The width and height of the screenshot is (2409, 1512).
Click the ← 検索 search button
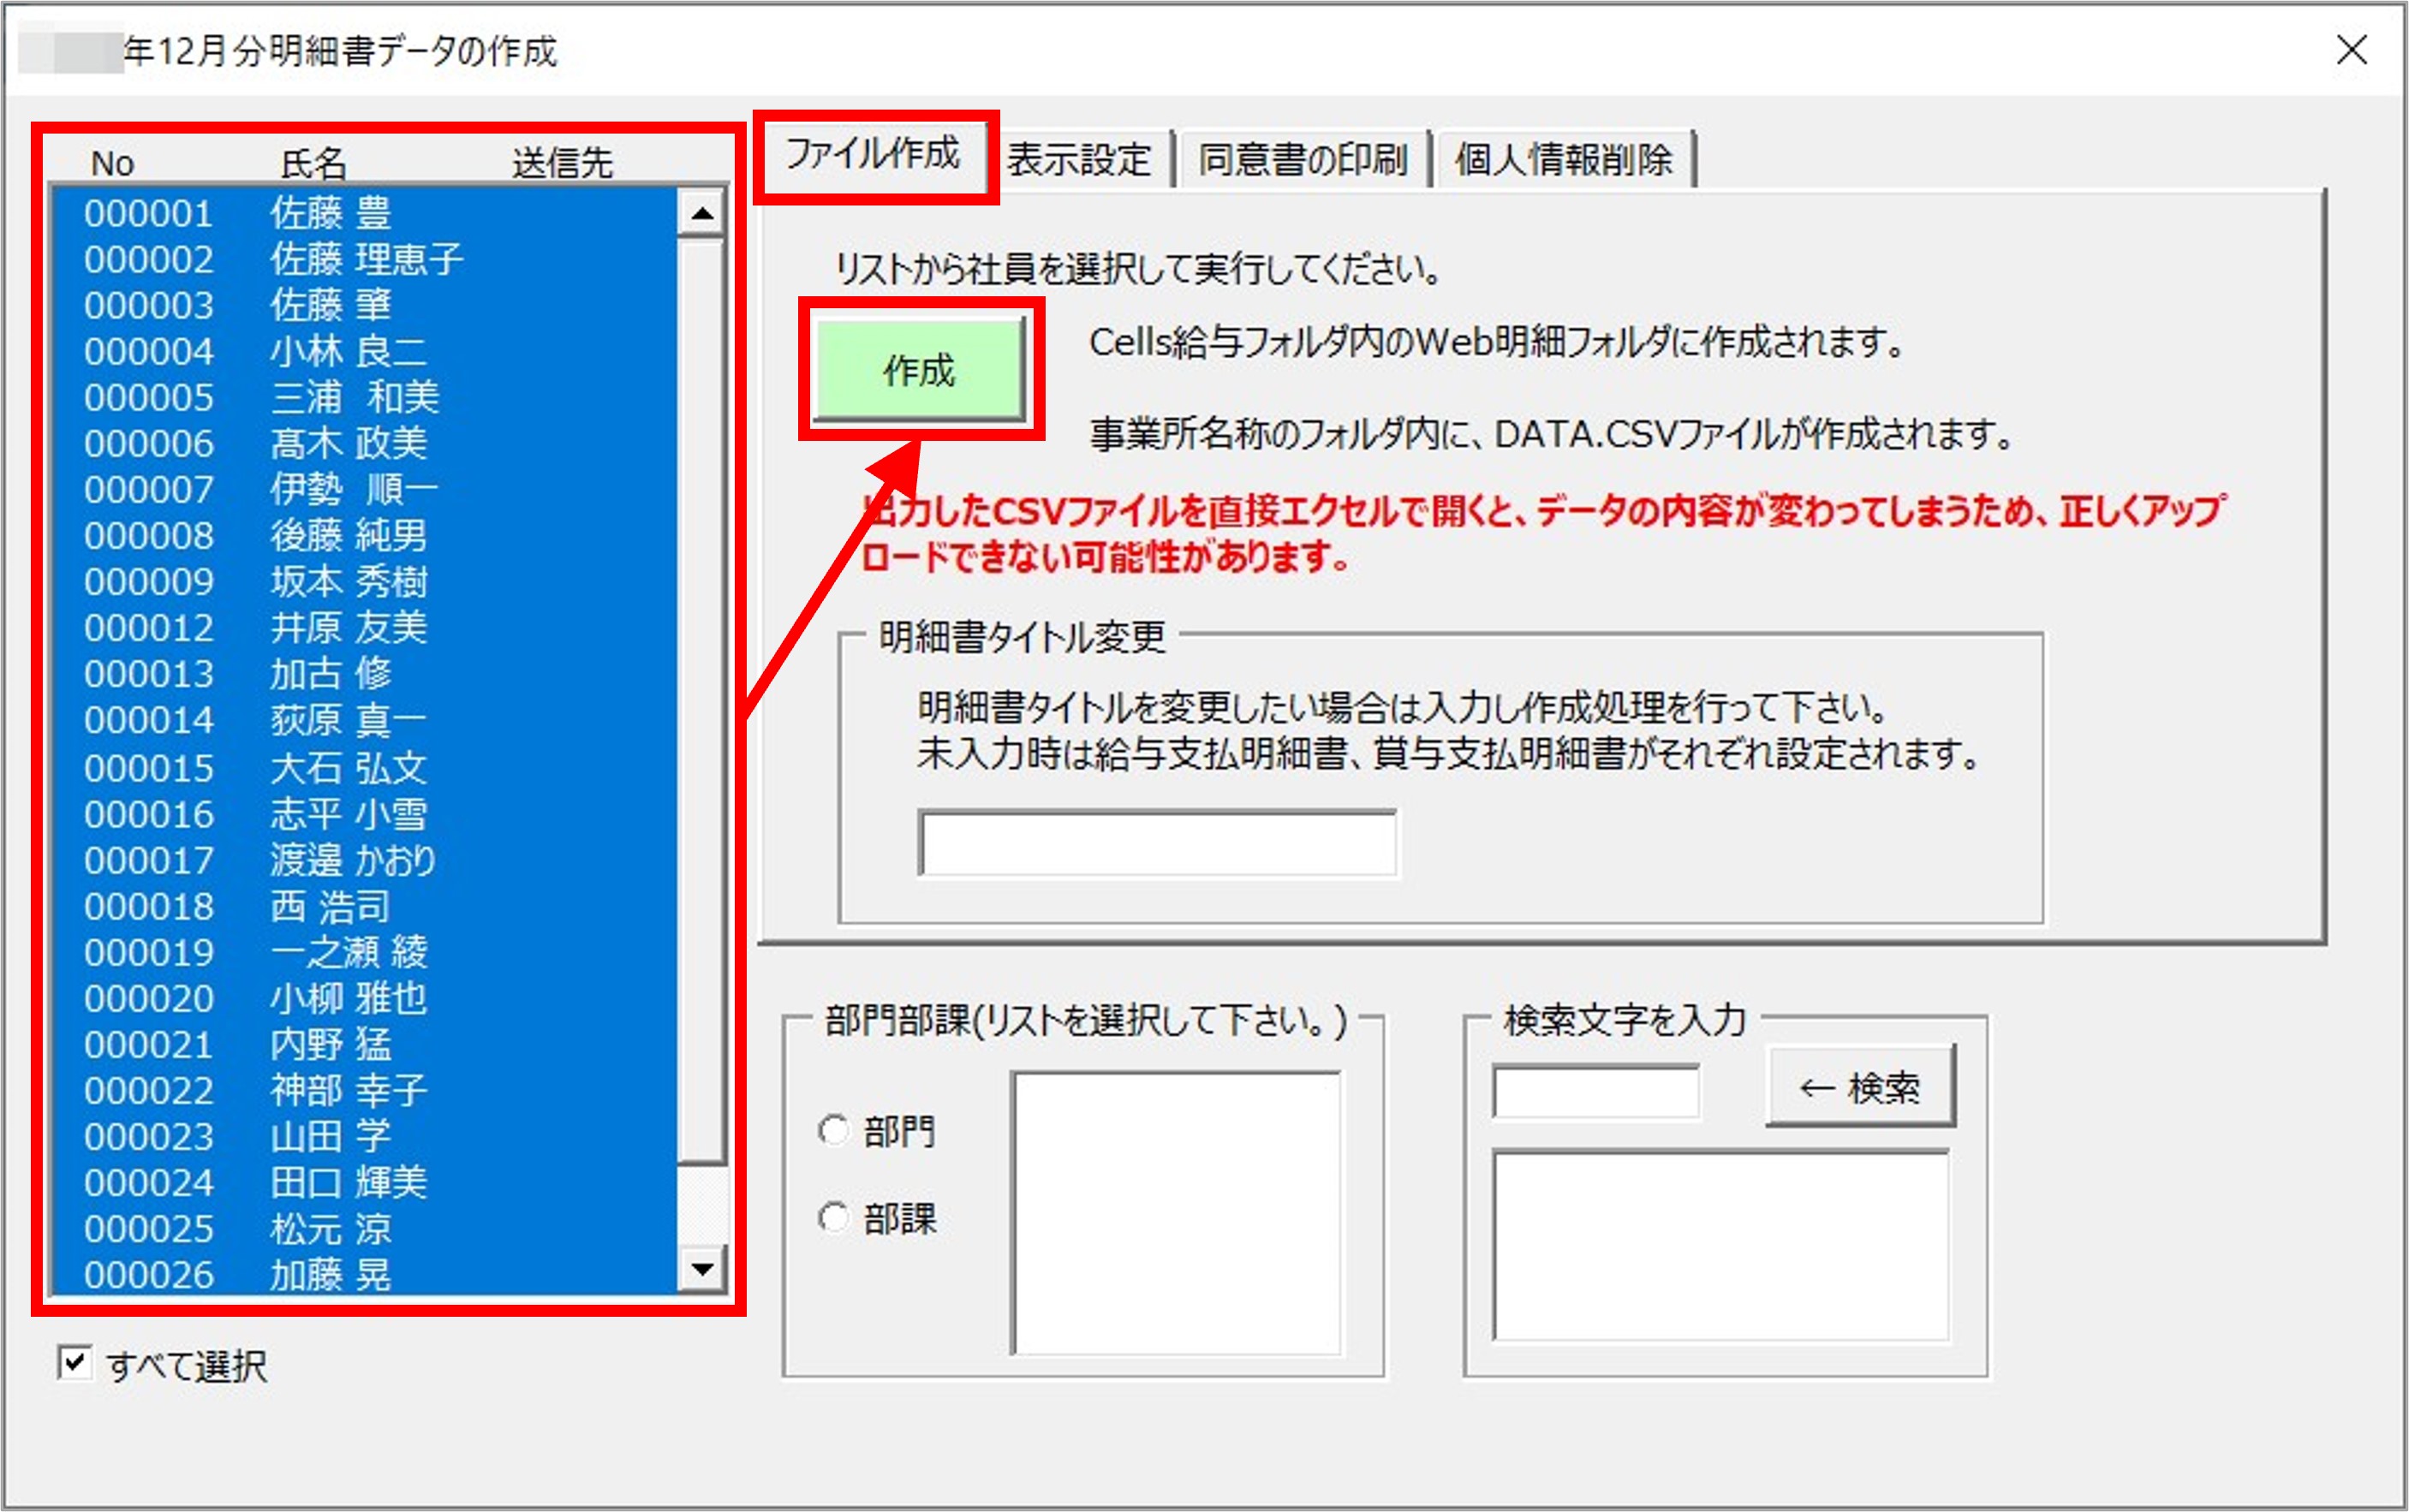pos(1861,1087)
